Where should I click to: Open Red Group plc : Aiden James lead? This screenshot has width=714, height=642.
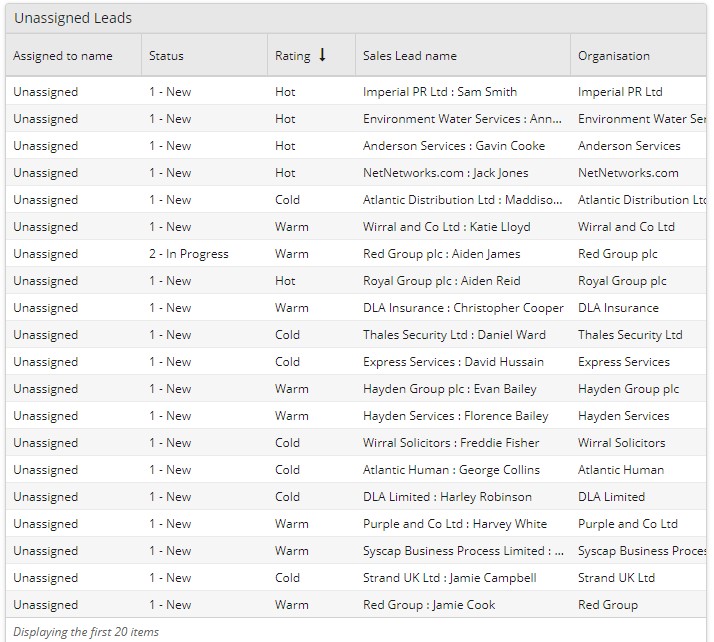click(442, 254)
